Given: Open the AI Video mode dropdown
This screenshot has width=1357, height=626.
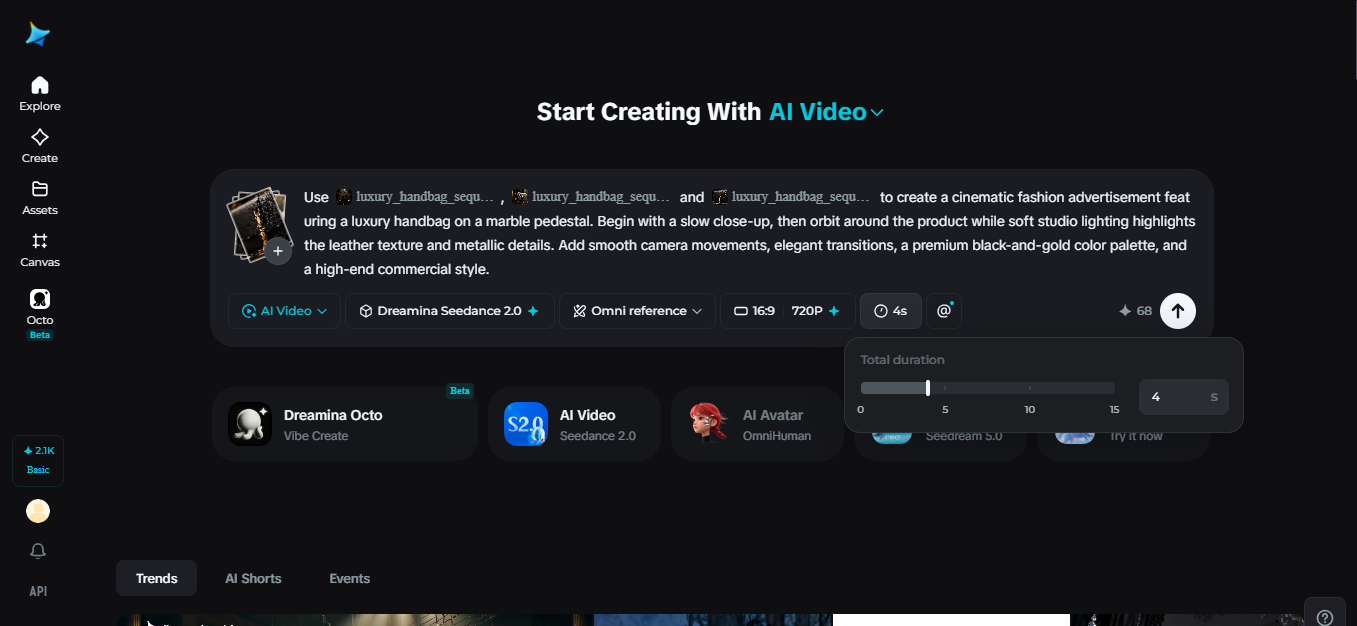Looking at the screenshot, I should coord(284,311).
